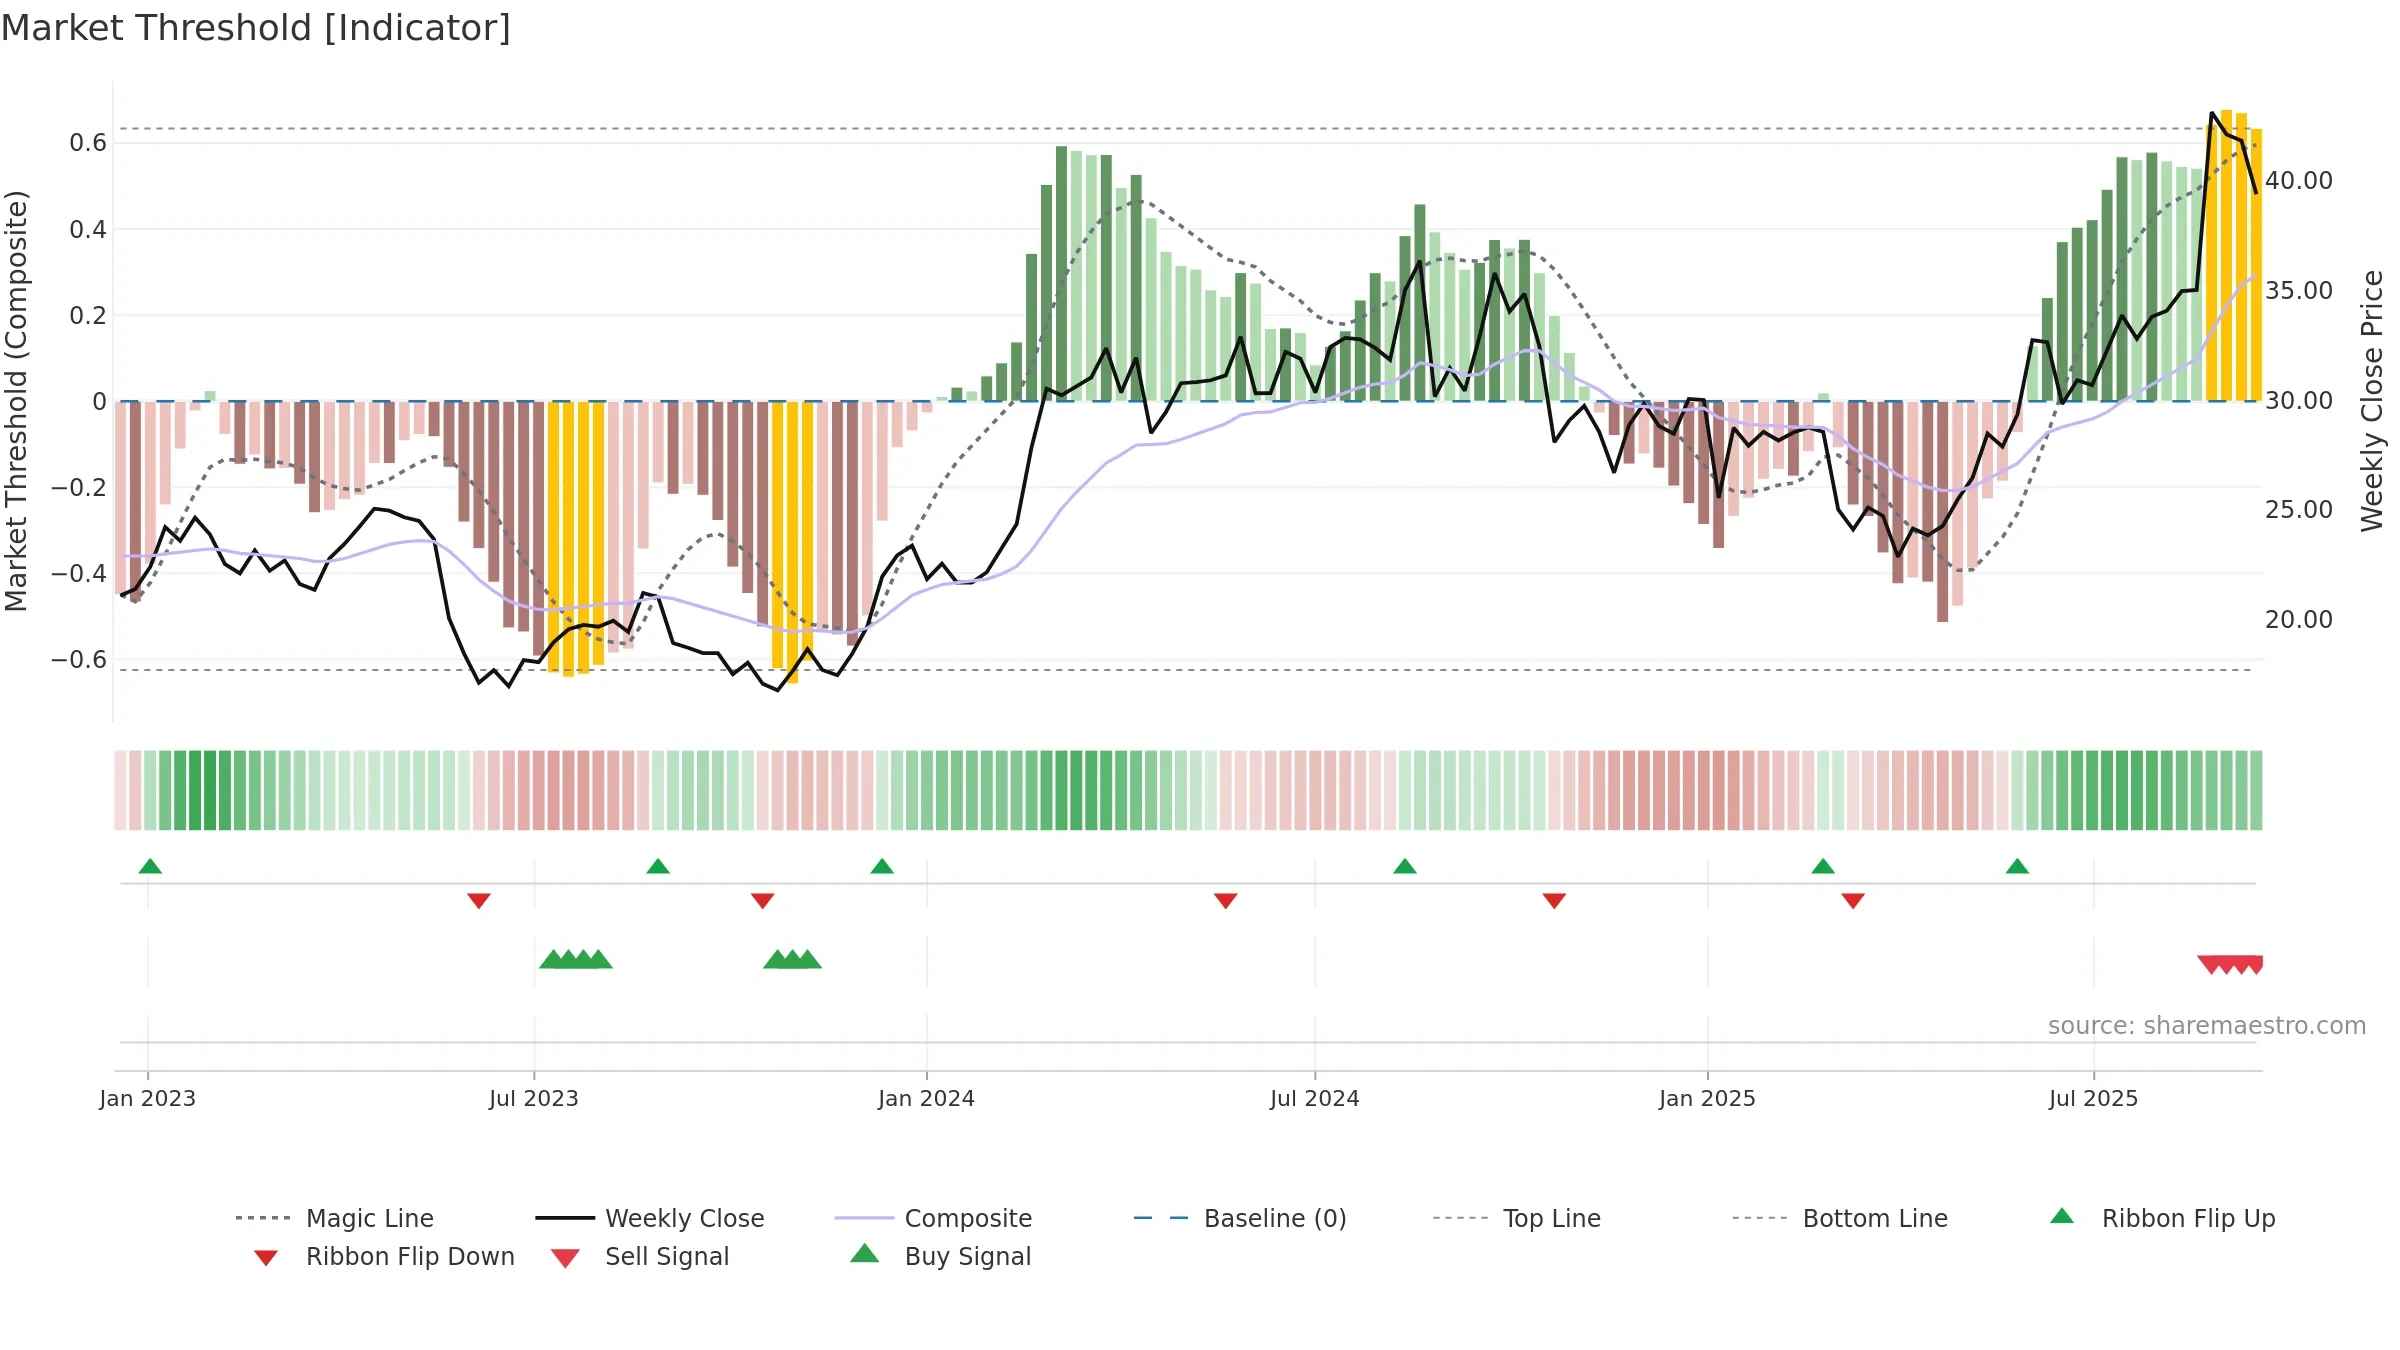Screen dimensions: 2400x1350
Task: Click the 'Jul 2025' x-axis label
Action: click(2094, 1098)
